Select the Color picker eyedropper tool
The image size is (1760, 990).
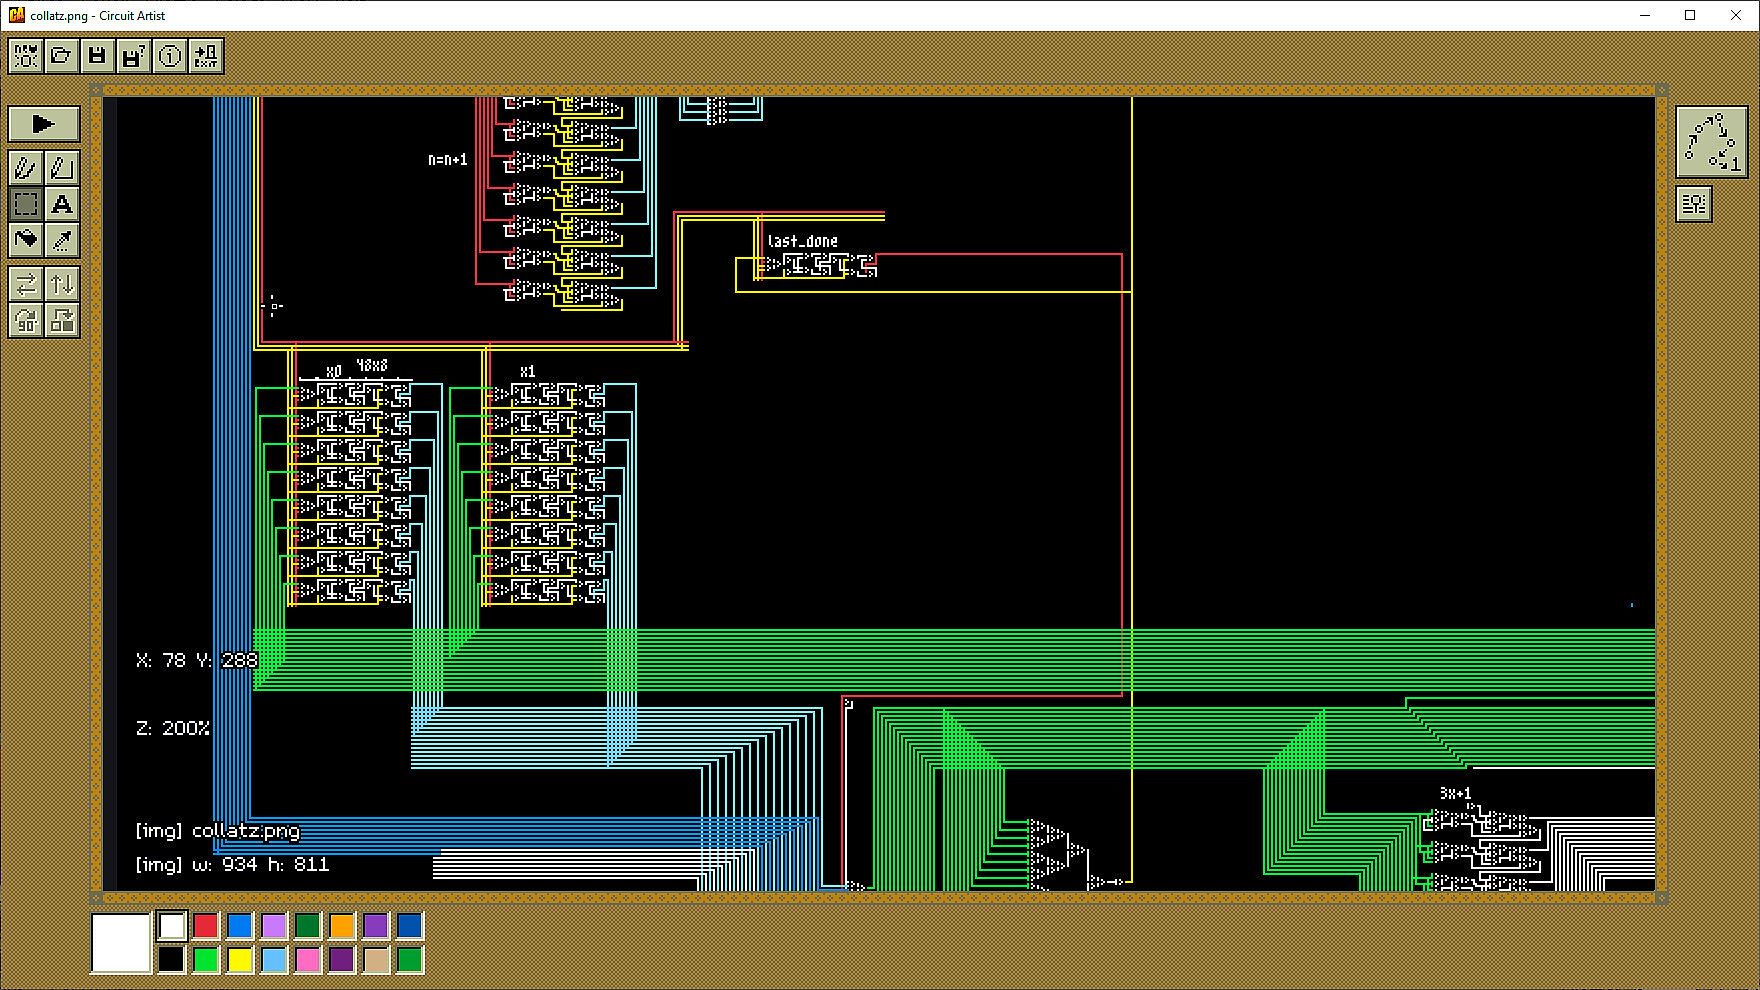(x=62, y=240)
